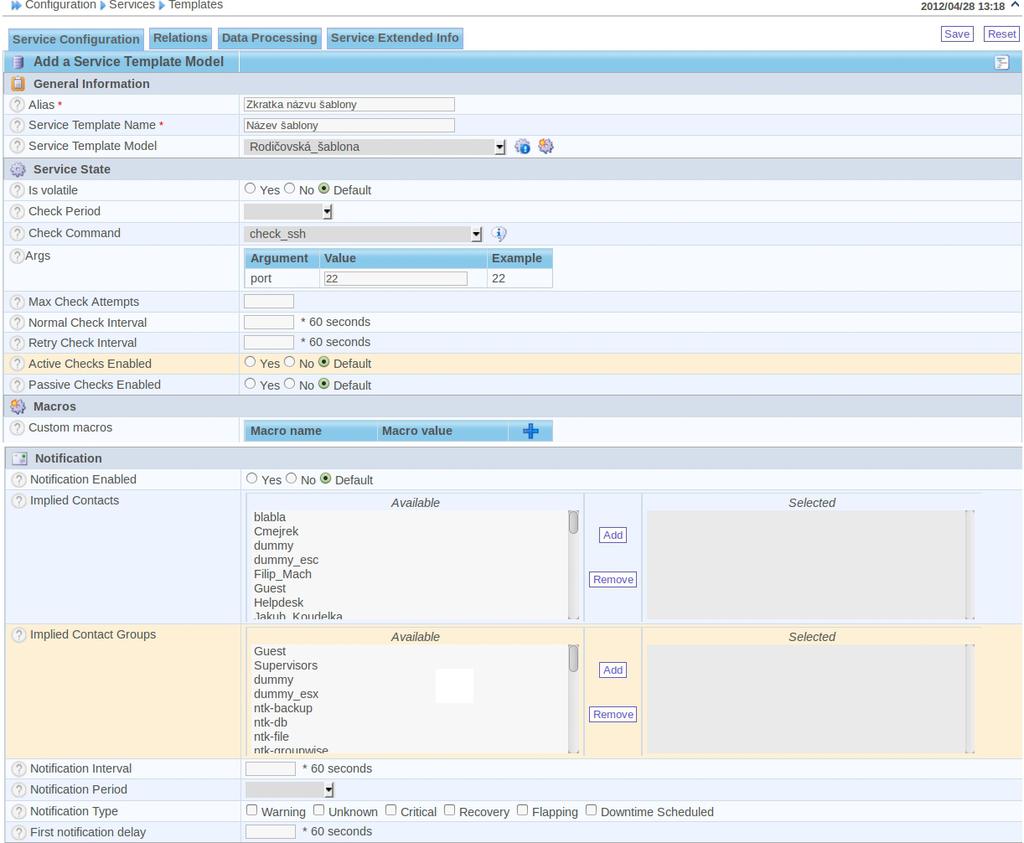Click the Alias input field
This screenshot has width=1024, height=843.
click(349, 104)
